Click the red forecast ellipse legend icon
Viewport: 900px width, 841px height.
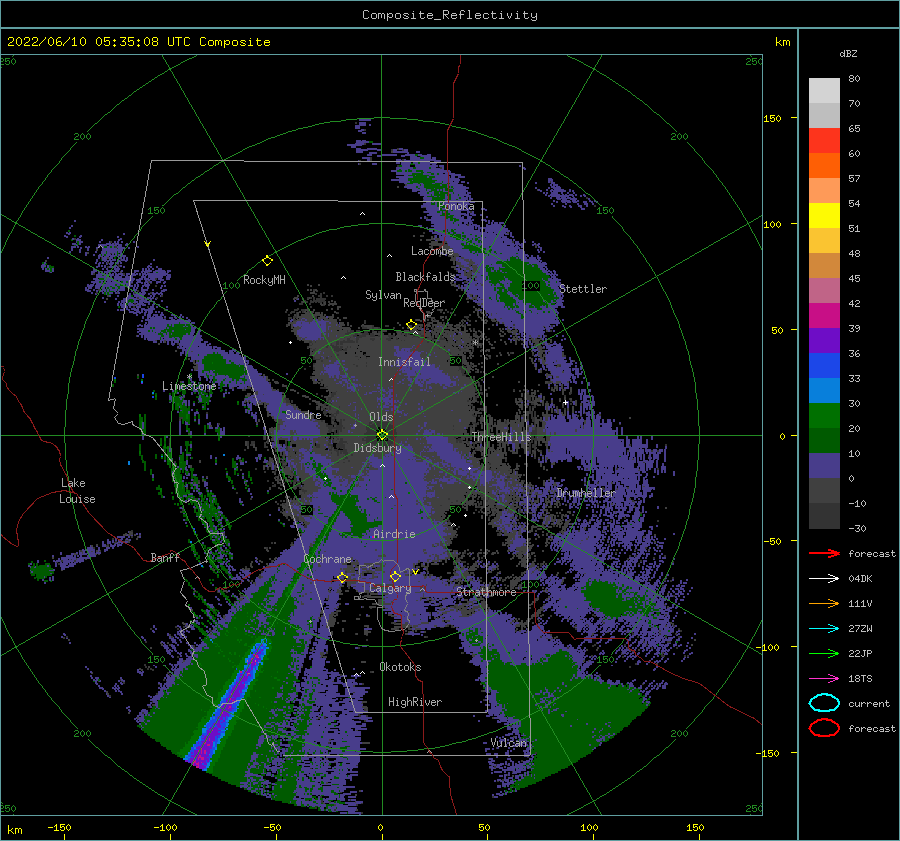point(824,728)
